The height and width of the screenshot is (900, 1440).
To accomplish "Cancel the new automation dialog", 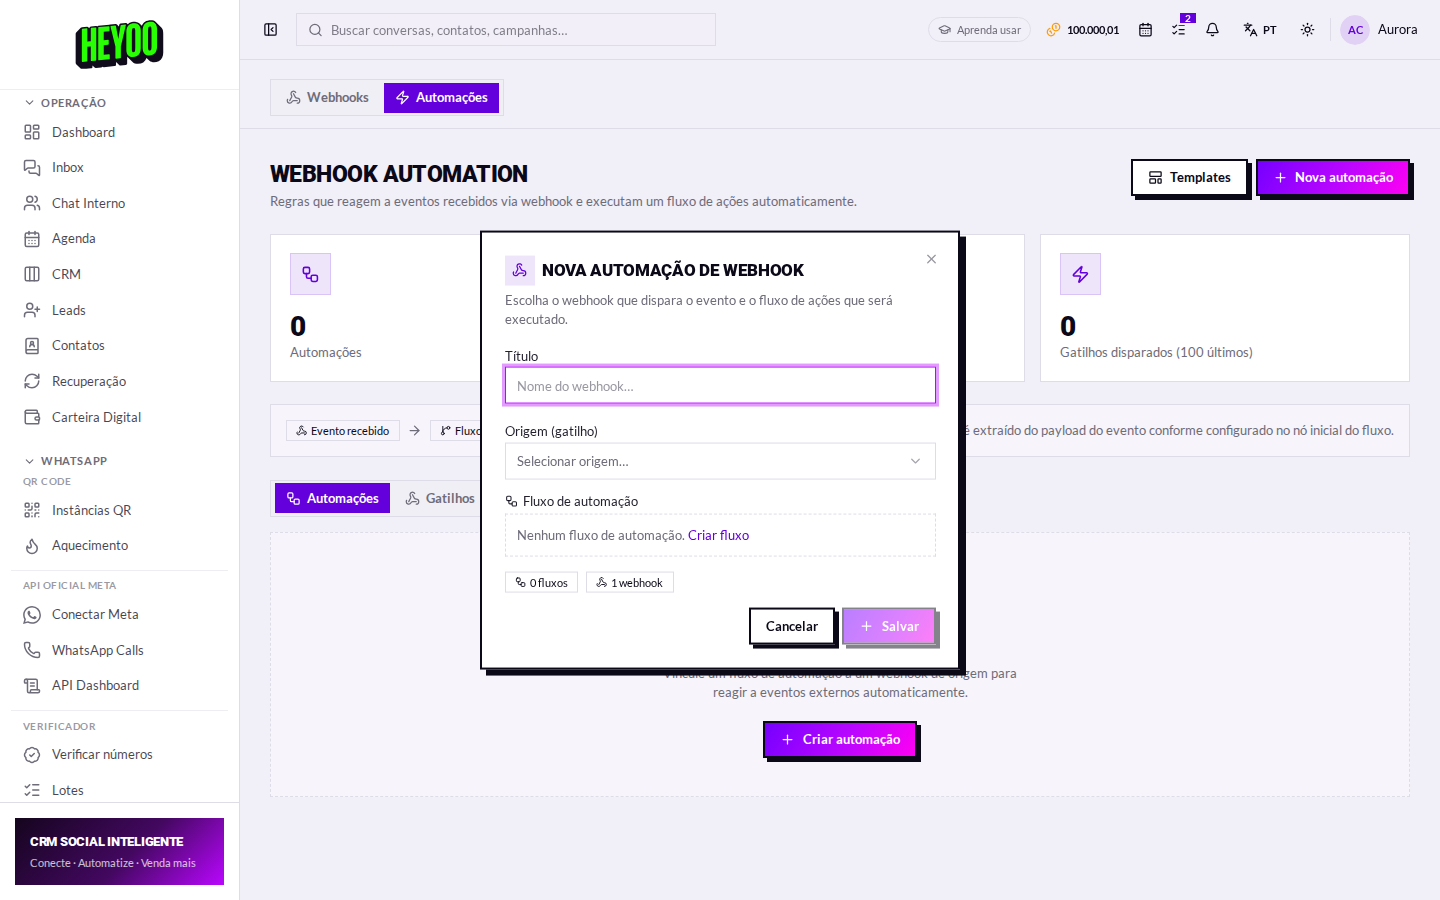I will (x=791, y=626).
